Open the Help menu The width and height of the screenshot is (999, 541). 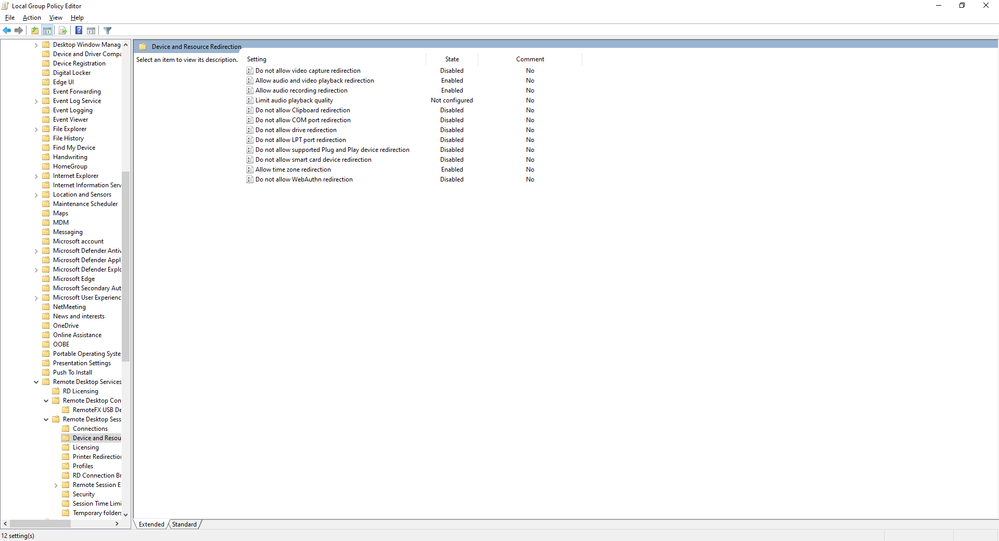point(77,18)
